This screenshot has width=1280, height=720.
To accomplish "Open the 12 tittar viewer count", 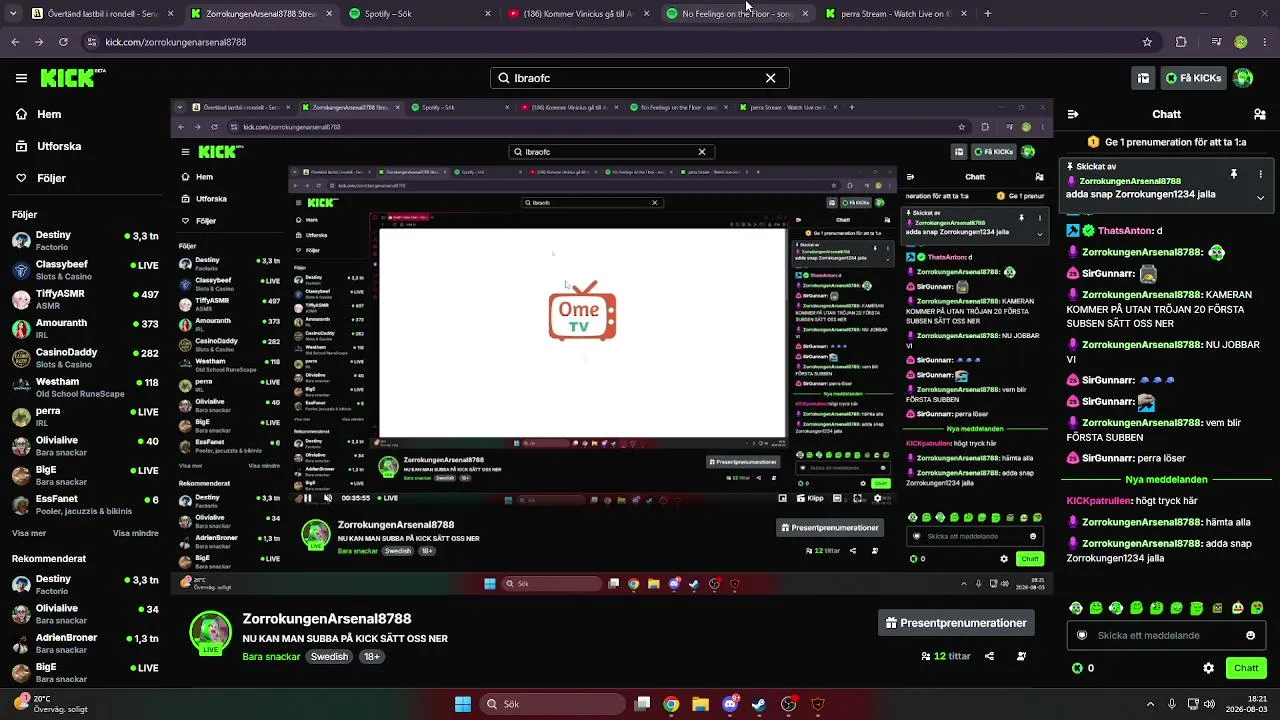I will click(x=946, y=656).
